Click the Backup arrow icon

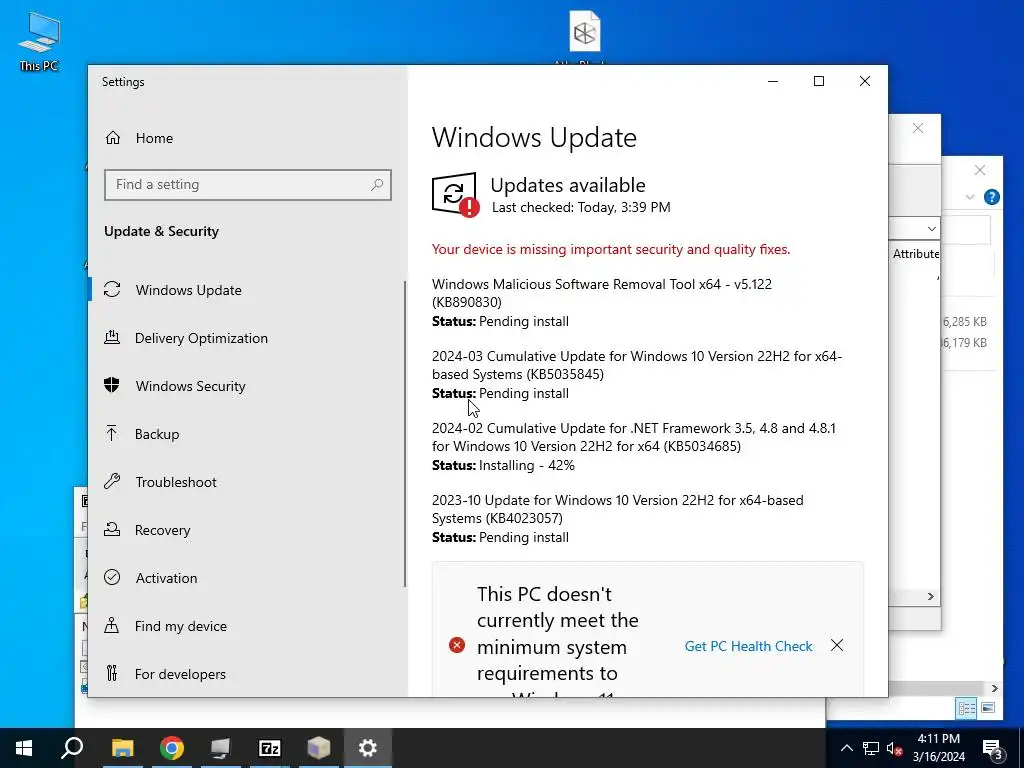coord(112,433)
